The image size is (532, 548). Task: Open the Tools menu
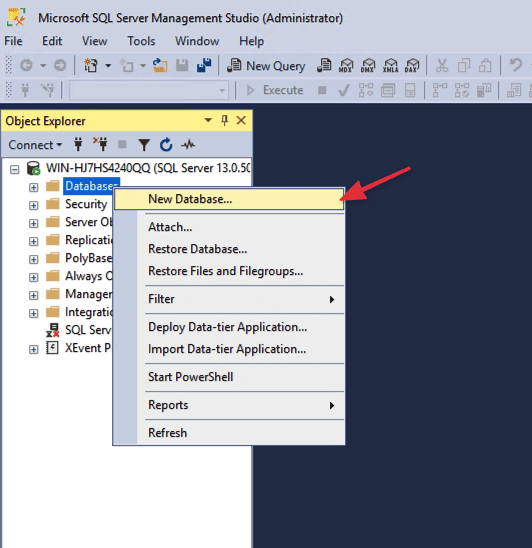tap(141, 41)
